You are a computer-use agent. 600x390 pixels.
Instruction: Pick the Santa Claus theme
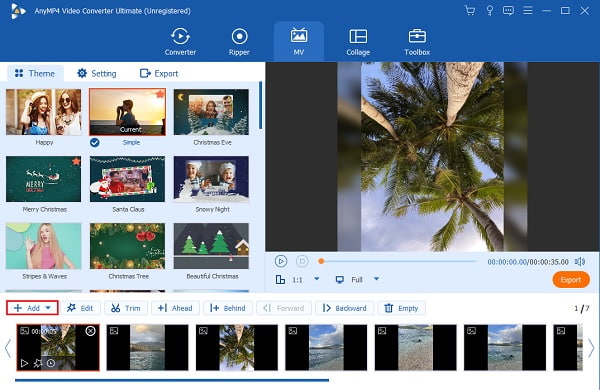pos(127,179)
